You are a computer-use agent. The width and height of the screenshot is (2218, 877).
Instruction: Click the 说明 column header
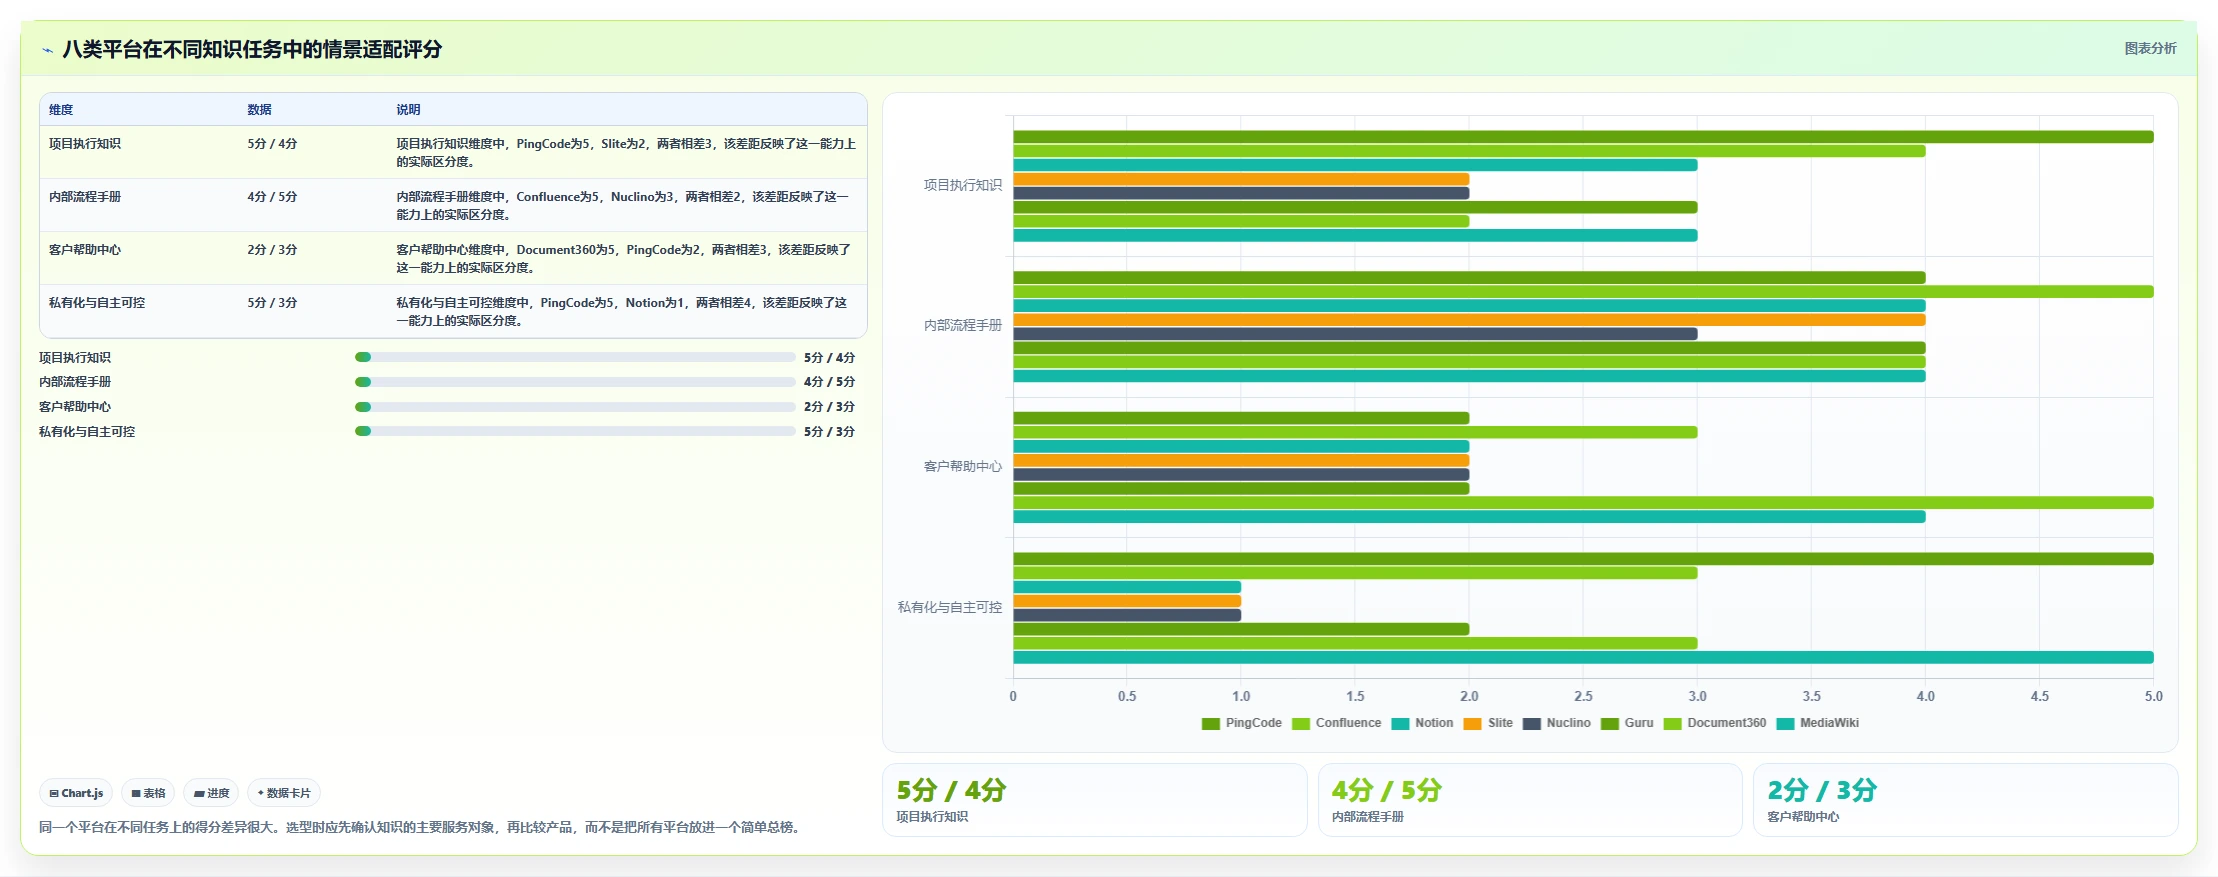coord(408,110)
